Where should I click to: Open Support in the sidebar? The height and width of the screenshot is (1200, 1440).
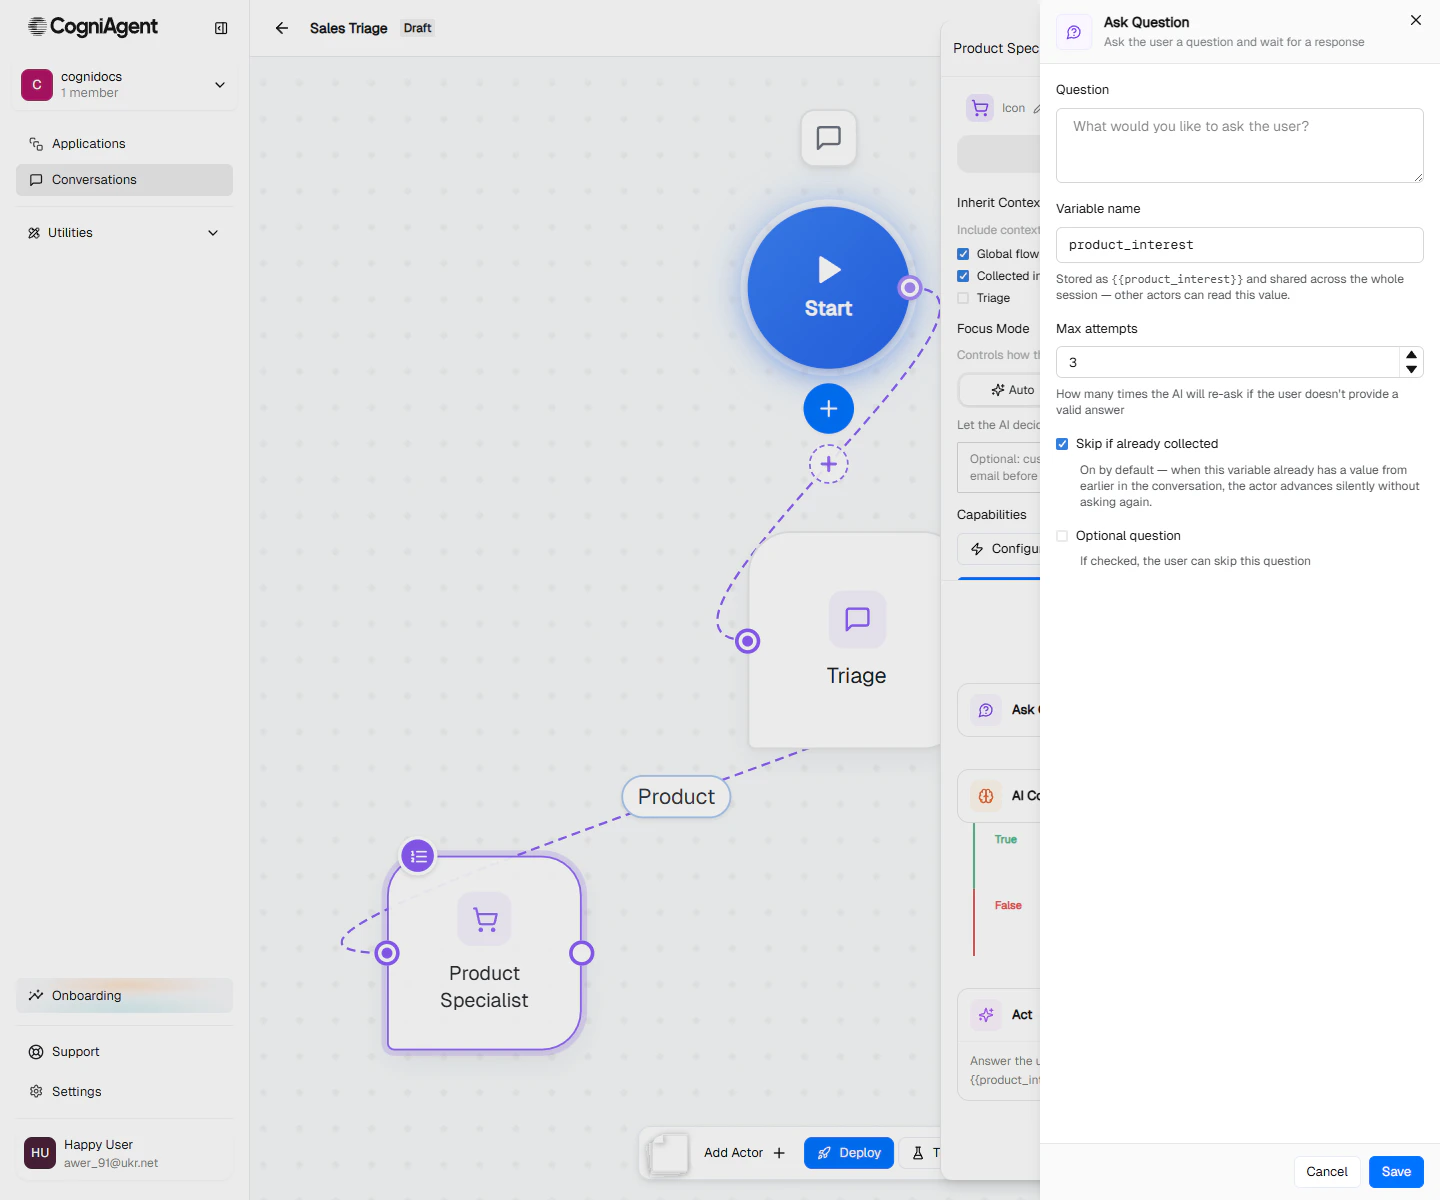124,1052
